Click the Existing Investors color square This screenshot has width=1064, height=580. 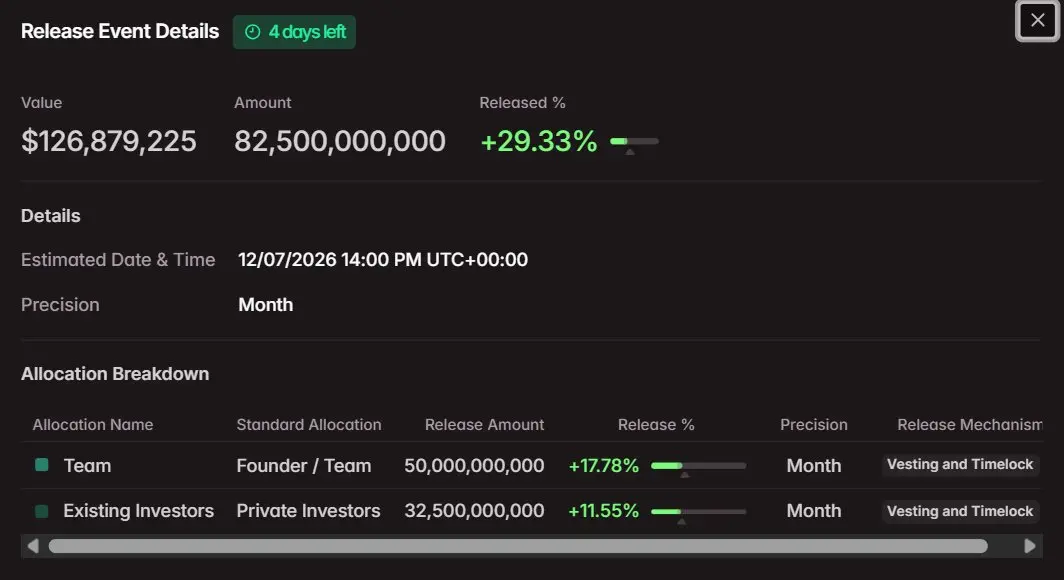click(41, 511)
